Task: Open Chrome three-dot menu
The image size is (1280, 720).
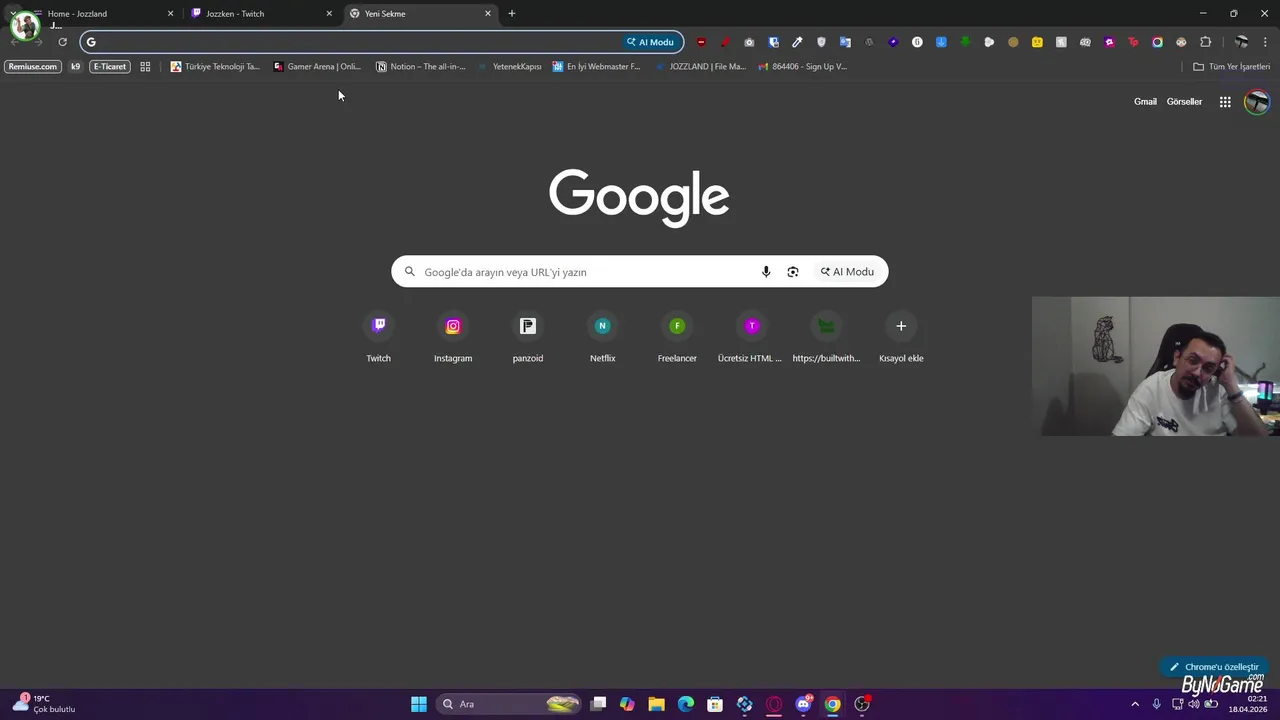Action: pos(1265,42)
